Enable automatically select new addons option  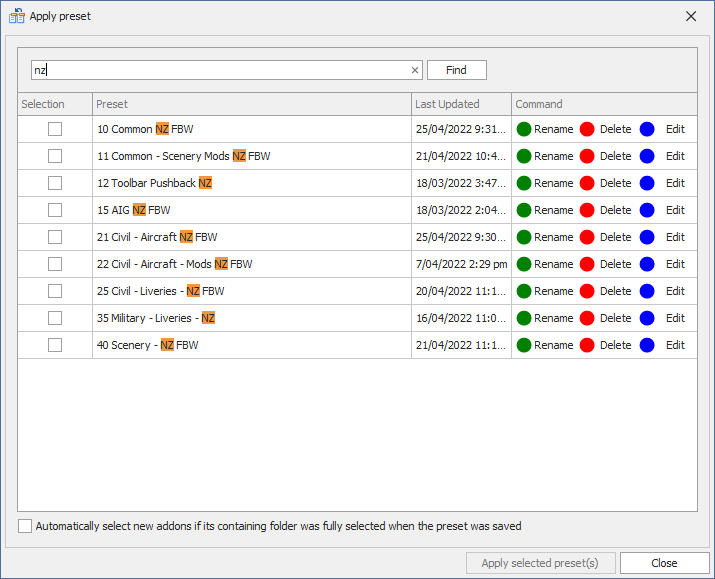pyautogui.click(x=25, y=526)
